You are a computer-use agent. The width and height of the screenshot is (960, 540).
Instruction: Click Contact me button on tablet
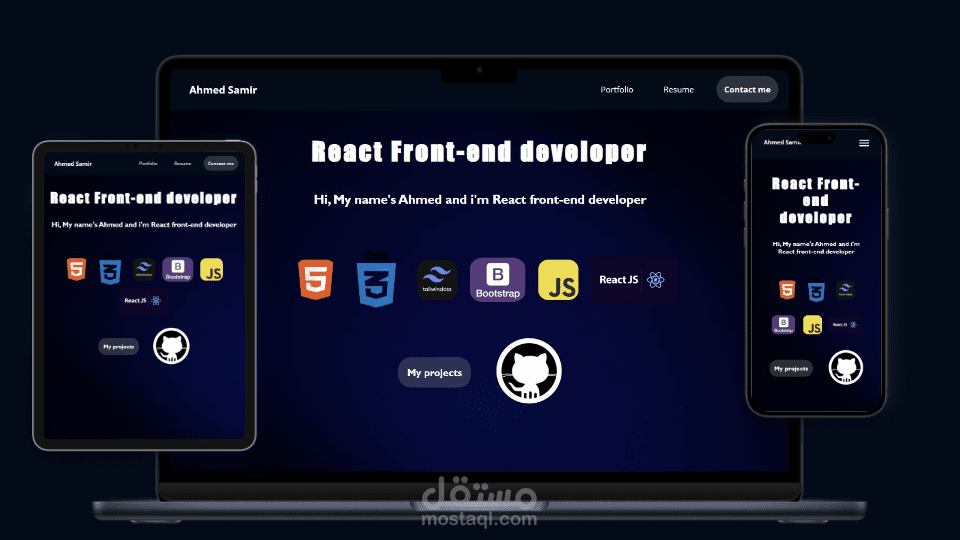[x=220, y=163]
